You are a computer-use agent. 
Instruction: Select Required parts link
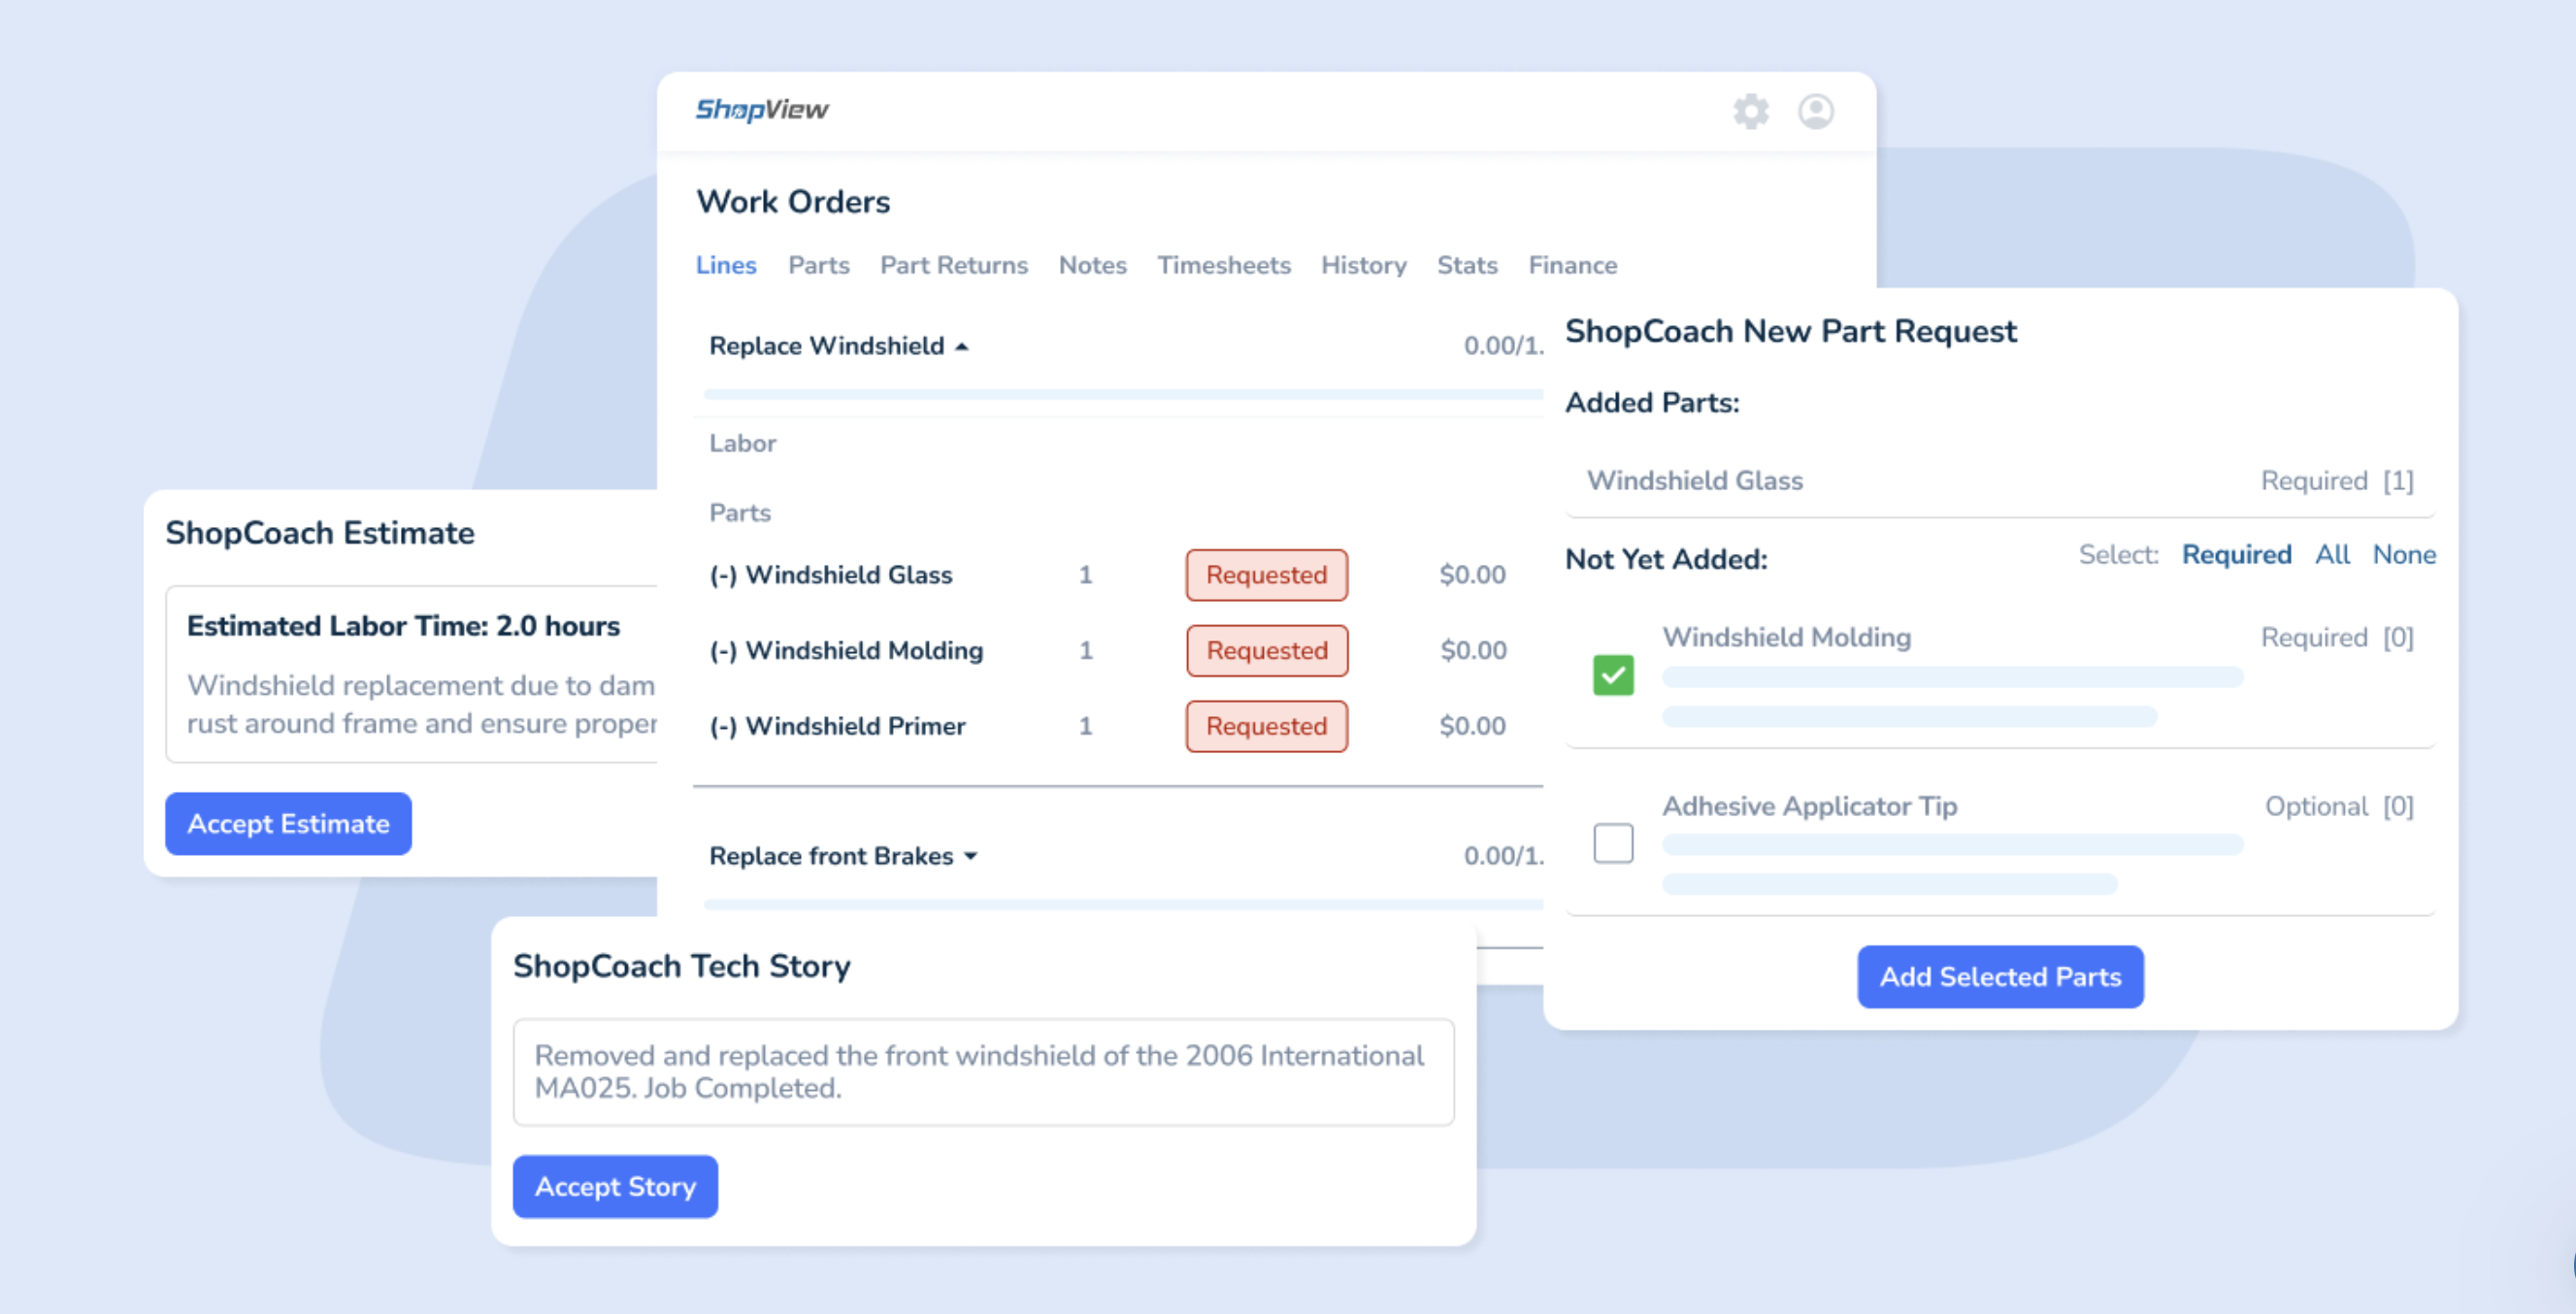(2236, 555)
